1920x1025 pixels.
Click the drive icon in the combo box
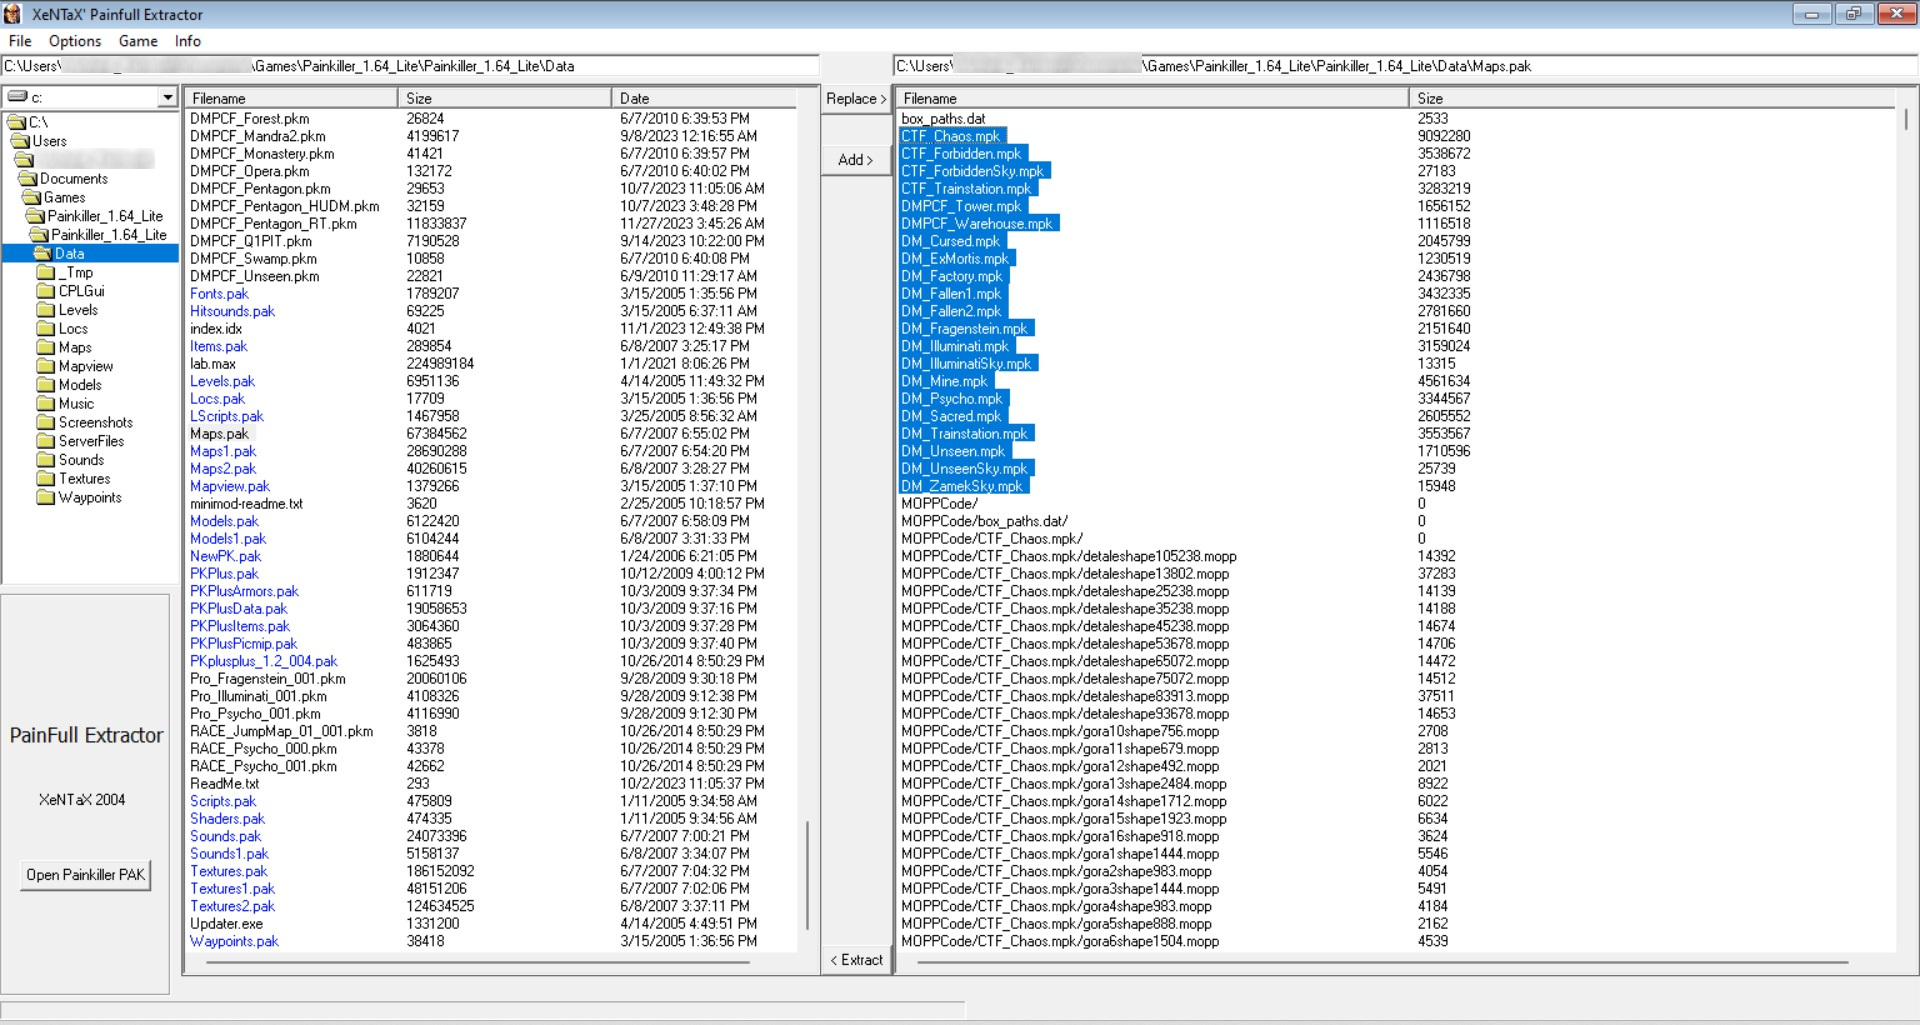coord(17,97)
